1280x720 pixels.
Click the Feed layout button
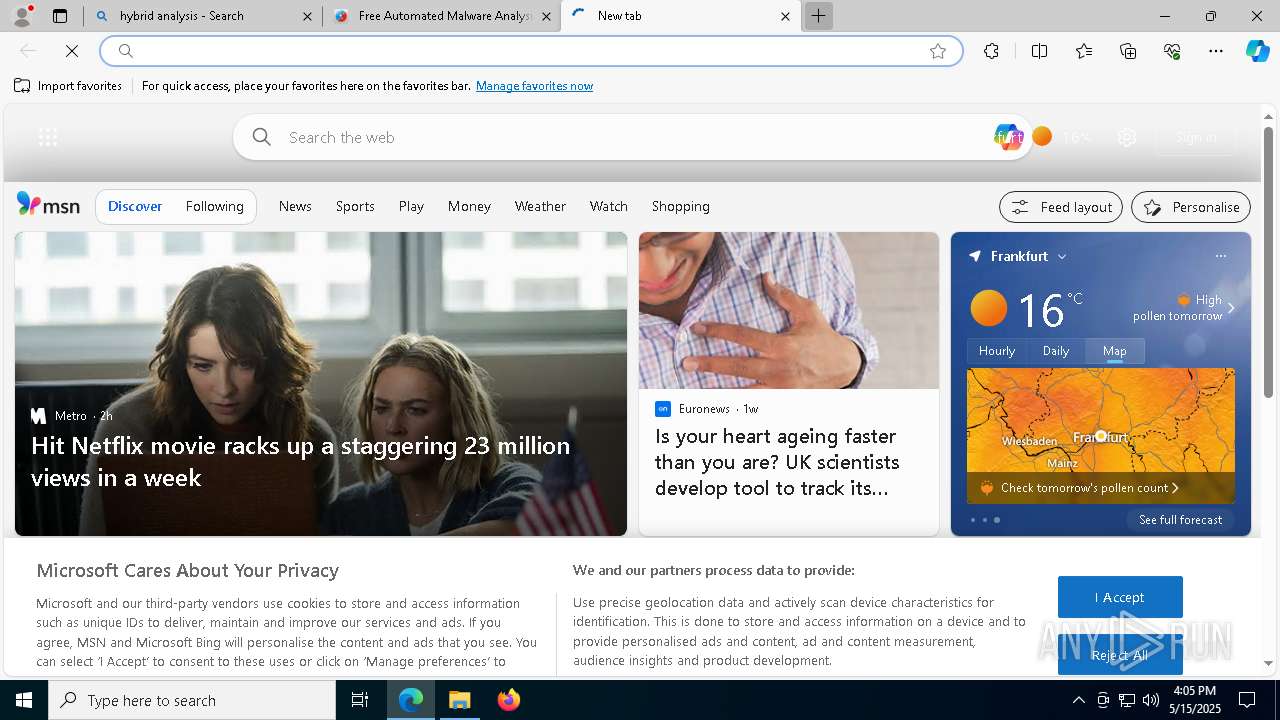1061,207
